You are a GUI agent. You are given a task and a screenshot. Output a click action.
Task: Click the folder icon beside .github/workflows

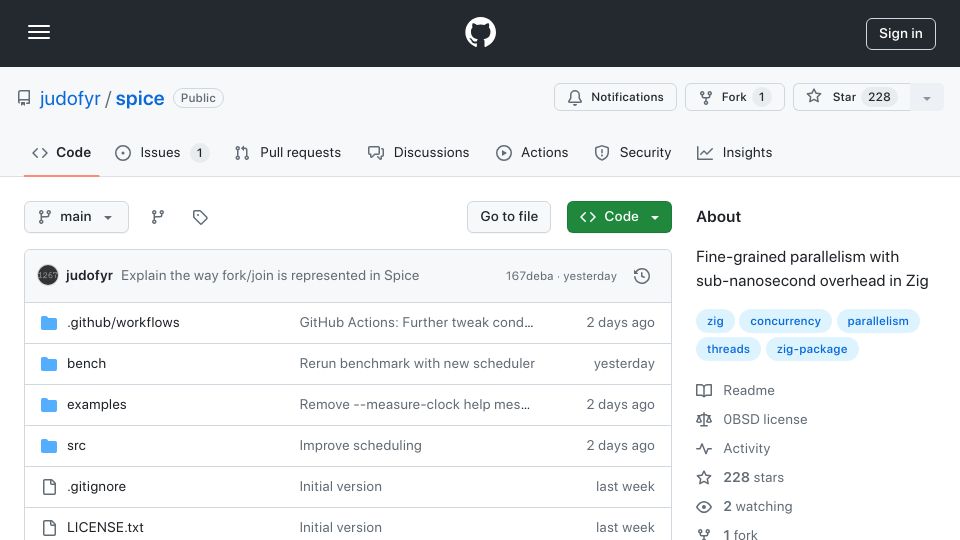[x=49, y=323]
